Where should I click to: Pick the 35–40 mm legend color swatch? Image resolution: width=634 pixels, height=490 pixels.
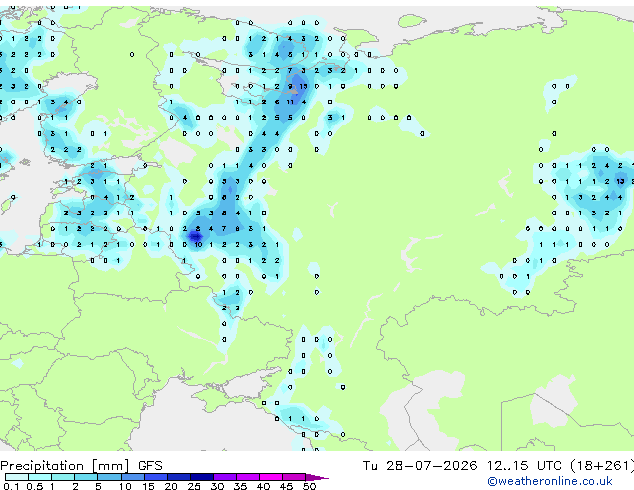[x=248, y=477]
